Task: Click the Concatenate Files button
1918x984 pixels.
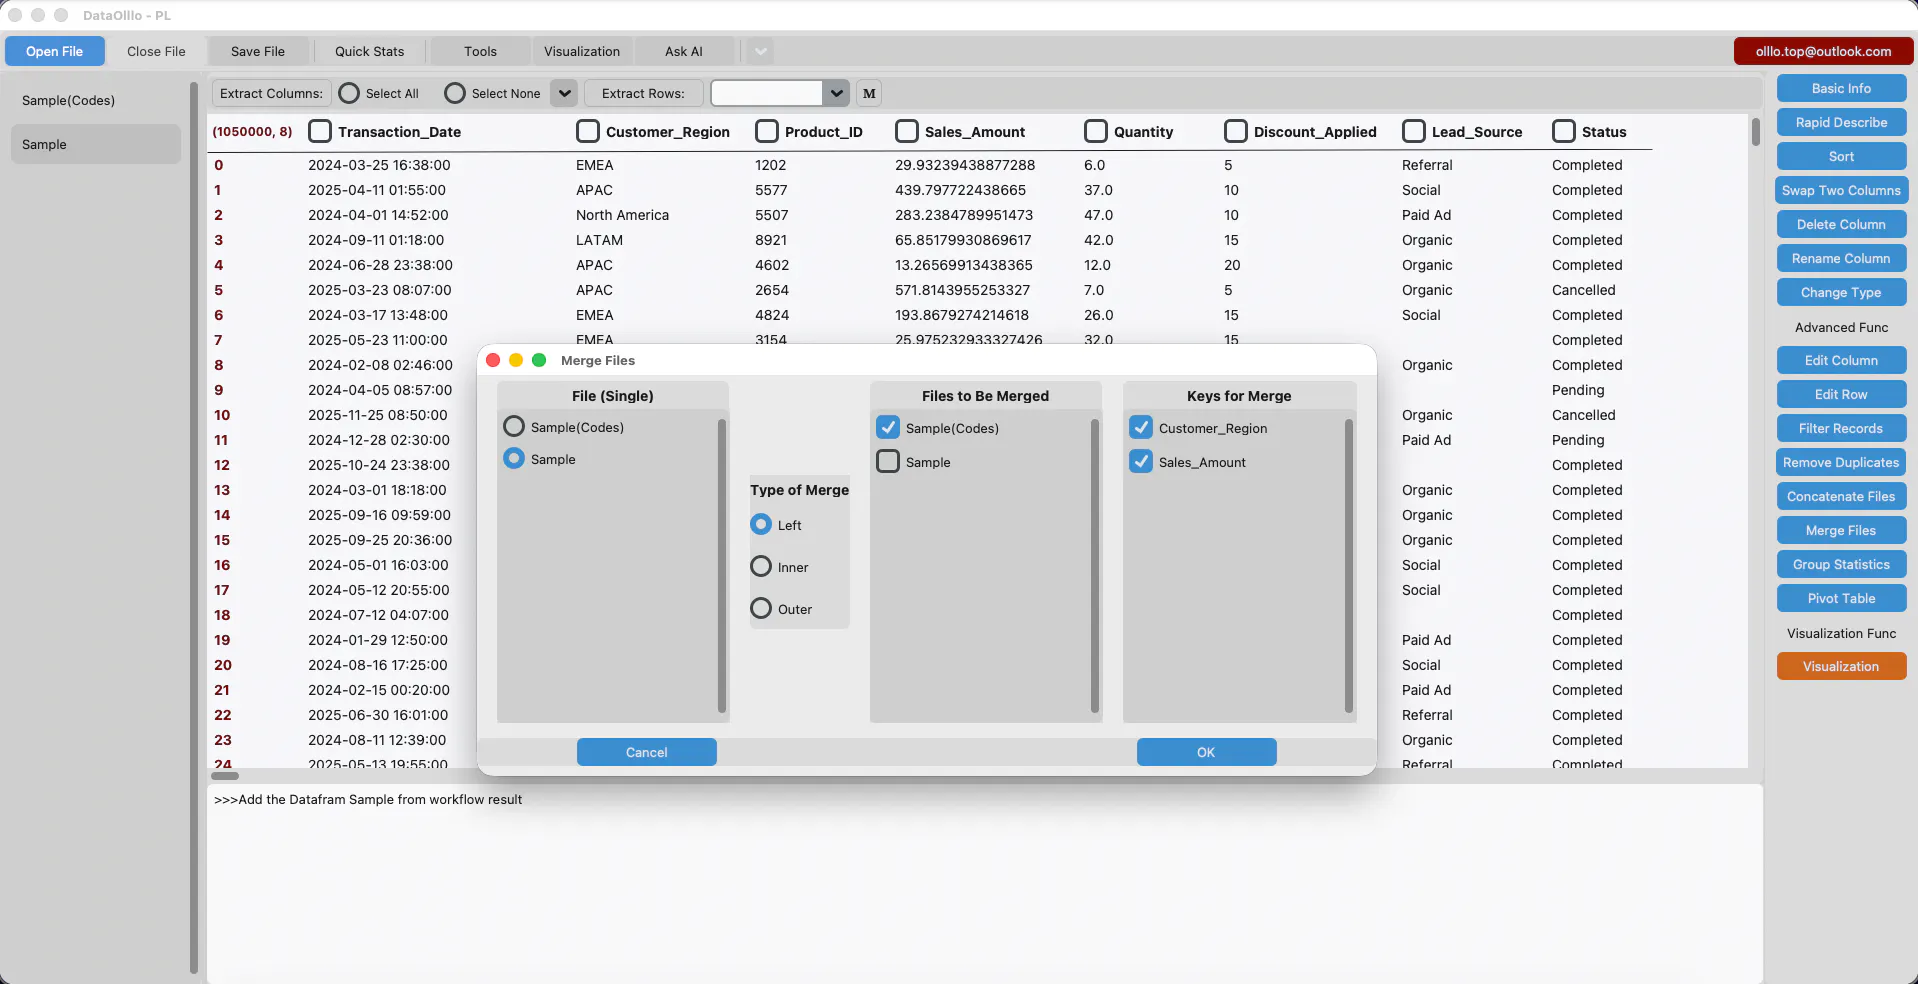Action: (x=1841, y=496)
